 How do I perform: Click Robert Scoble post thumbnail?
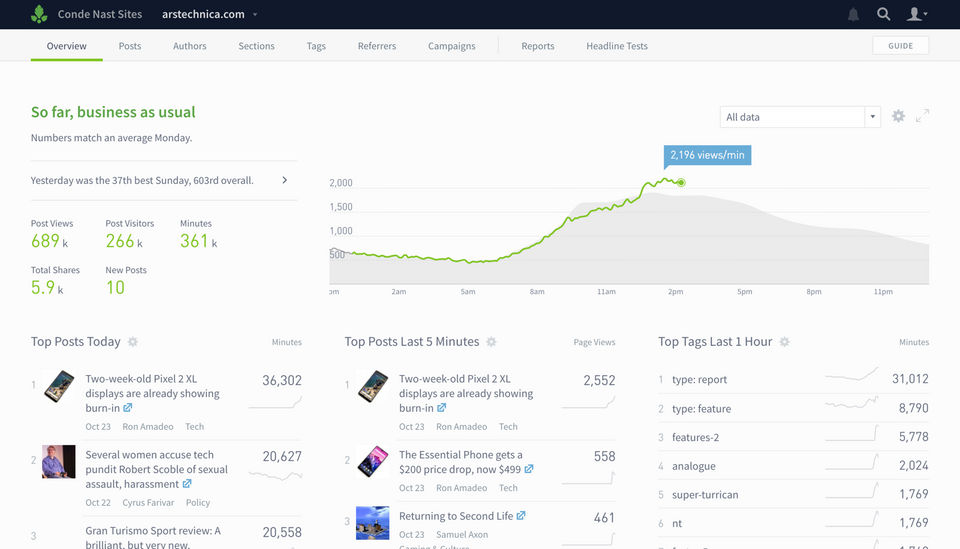click(59, 461)
